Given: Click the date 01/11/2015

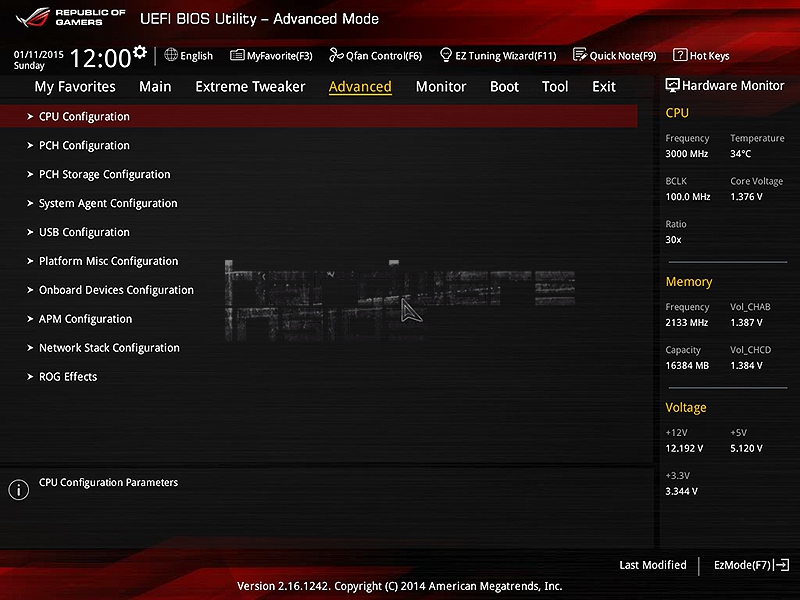Looking at the screenshot, I should point(39,54).
